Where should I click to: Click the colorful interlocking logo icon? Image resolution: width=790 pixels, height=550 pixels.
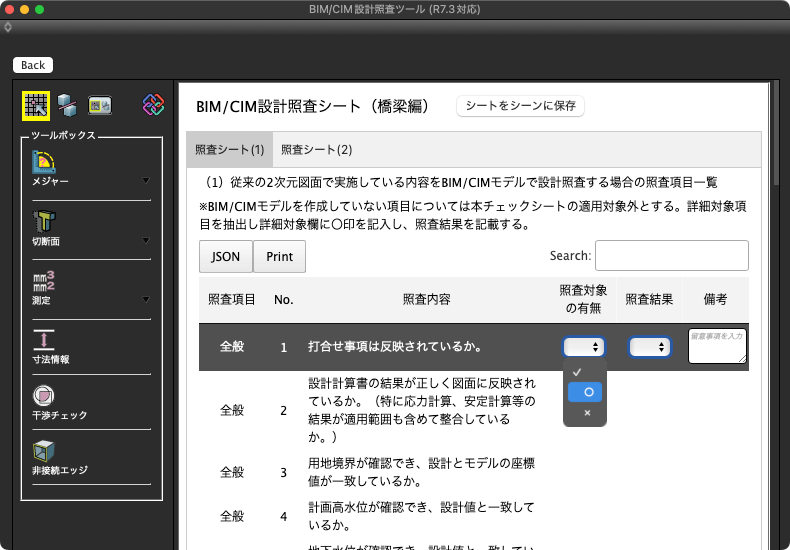click(152, 104)
